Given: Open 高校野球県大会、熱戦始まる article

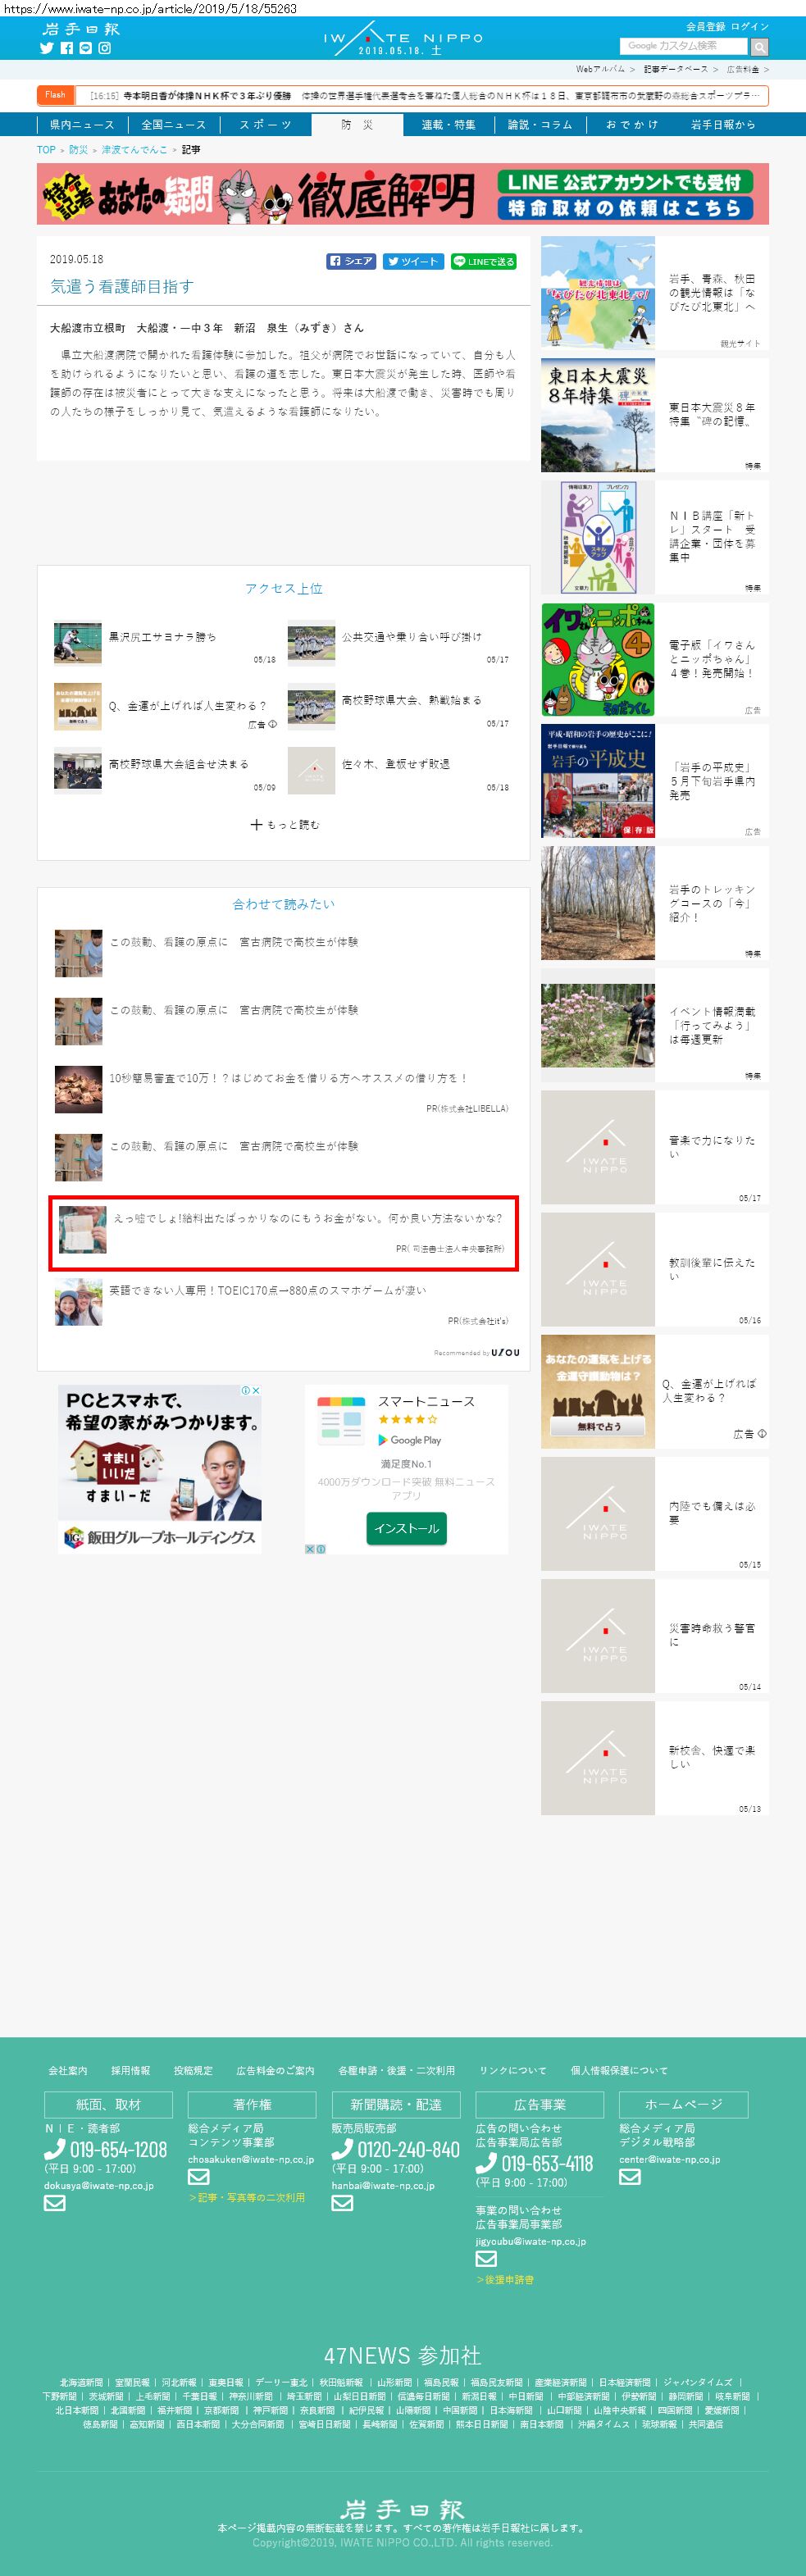Looking at the screenshot, I should [412, 700].
